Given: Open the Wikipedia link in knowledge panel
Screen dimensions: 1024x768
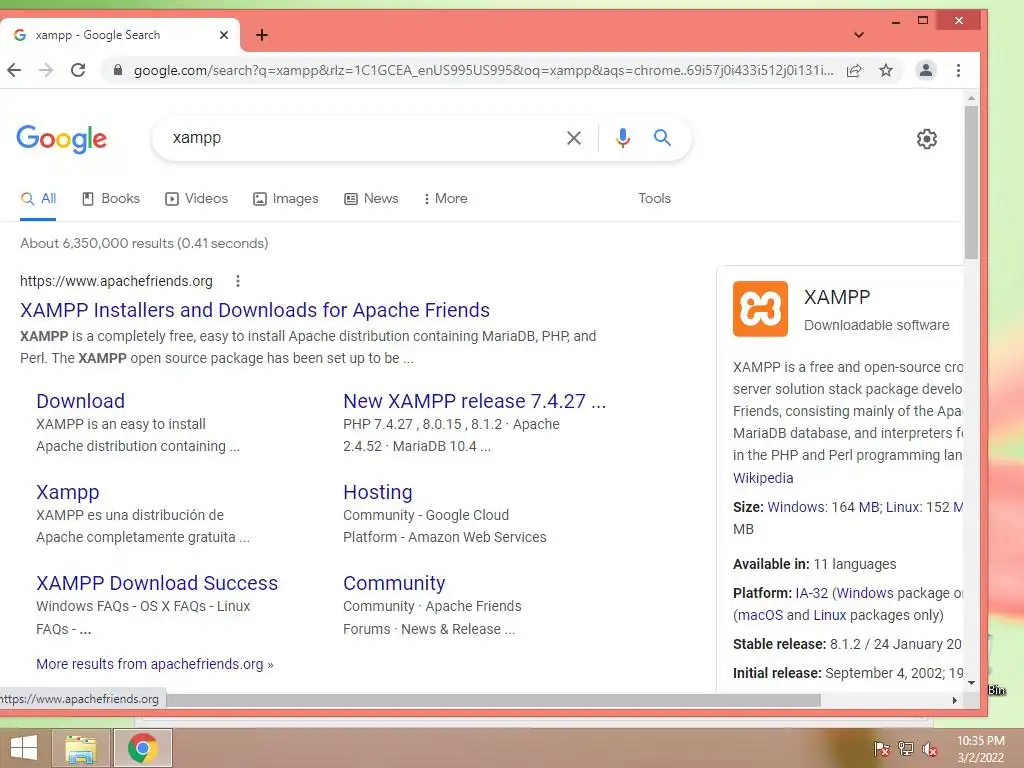Looking at the screenshot, I should (763, 478).
